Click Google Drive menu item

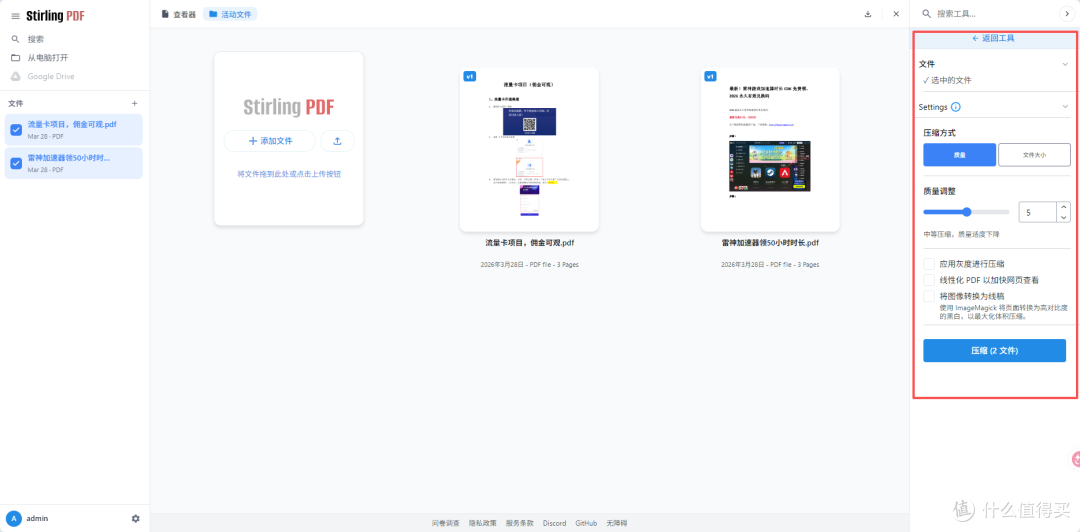click(51, 76)
